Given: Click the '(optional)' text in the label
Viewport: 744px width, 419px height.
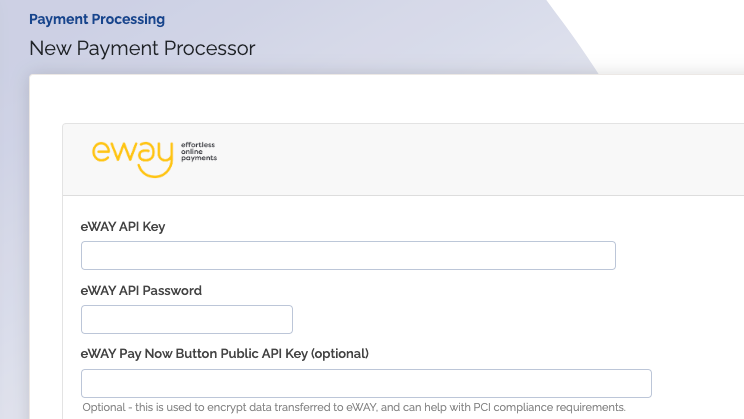Looking at the screenshot, I should (336, 354).
